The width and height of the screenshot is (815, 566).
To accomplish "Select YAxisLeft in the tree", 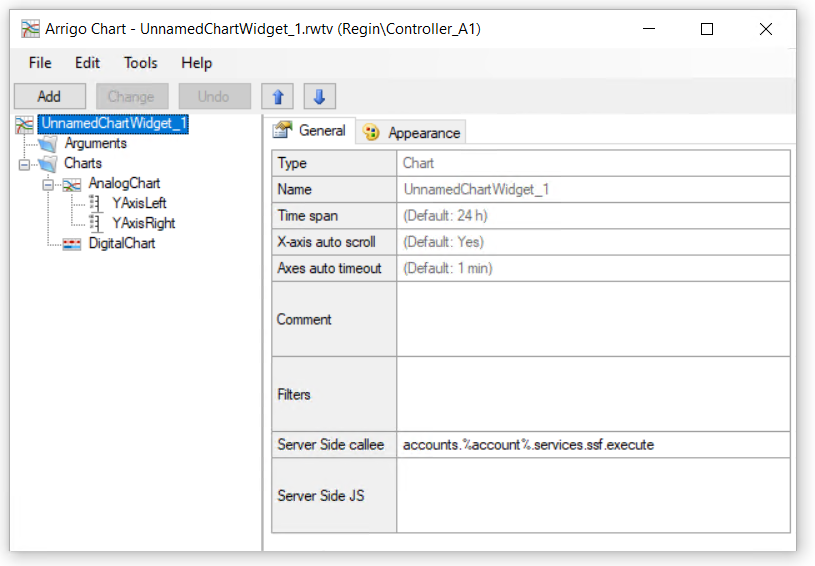I will tap(139, 203).
